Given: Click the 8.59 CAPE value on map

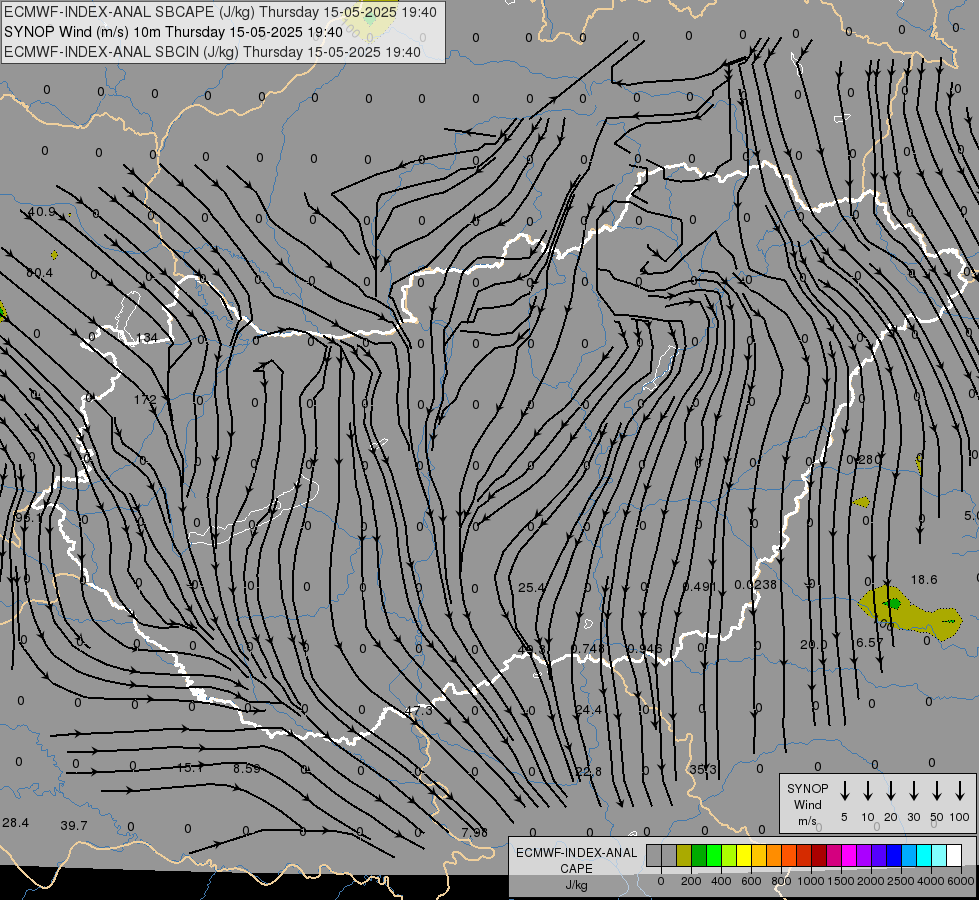Looking at the screenshot, I should click(x=247, y=769).
